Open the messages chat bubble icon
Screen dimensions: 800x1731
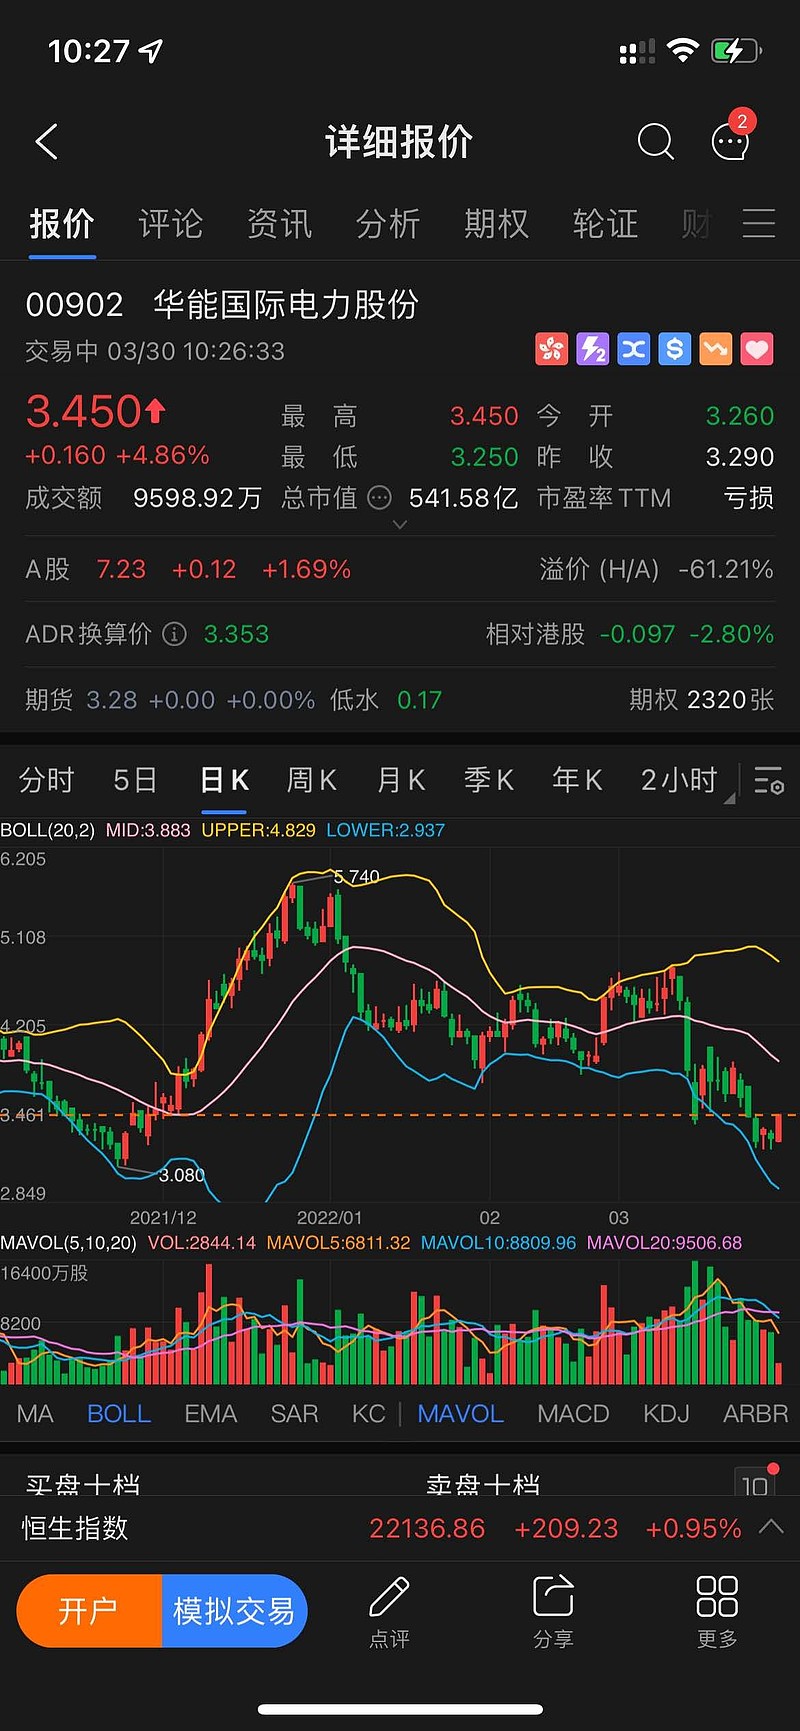pos(731,140)
